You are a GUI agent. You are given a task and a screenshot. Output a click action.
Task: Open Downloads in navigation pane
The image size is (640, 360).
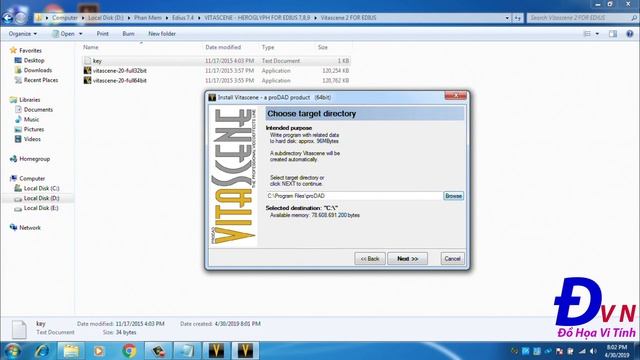point(38,70)
